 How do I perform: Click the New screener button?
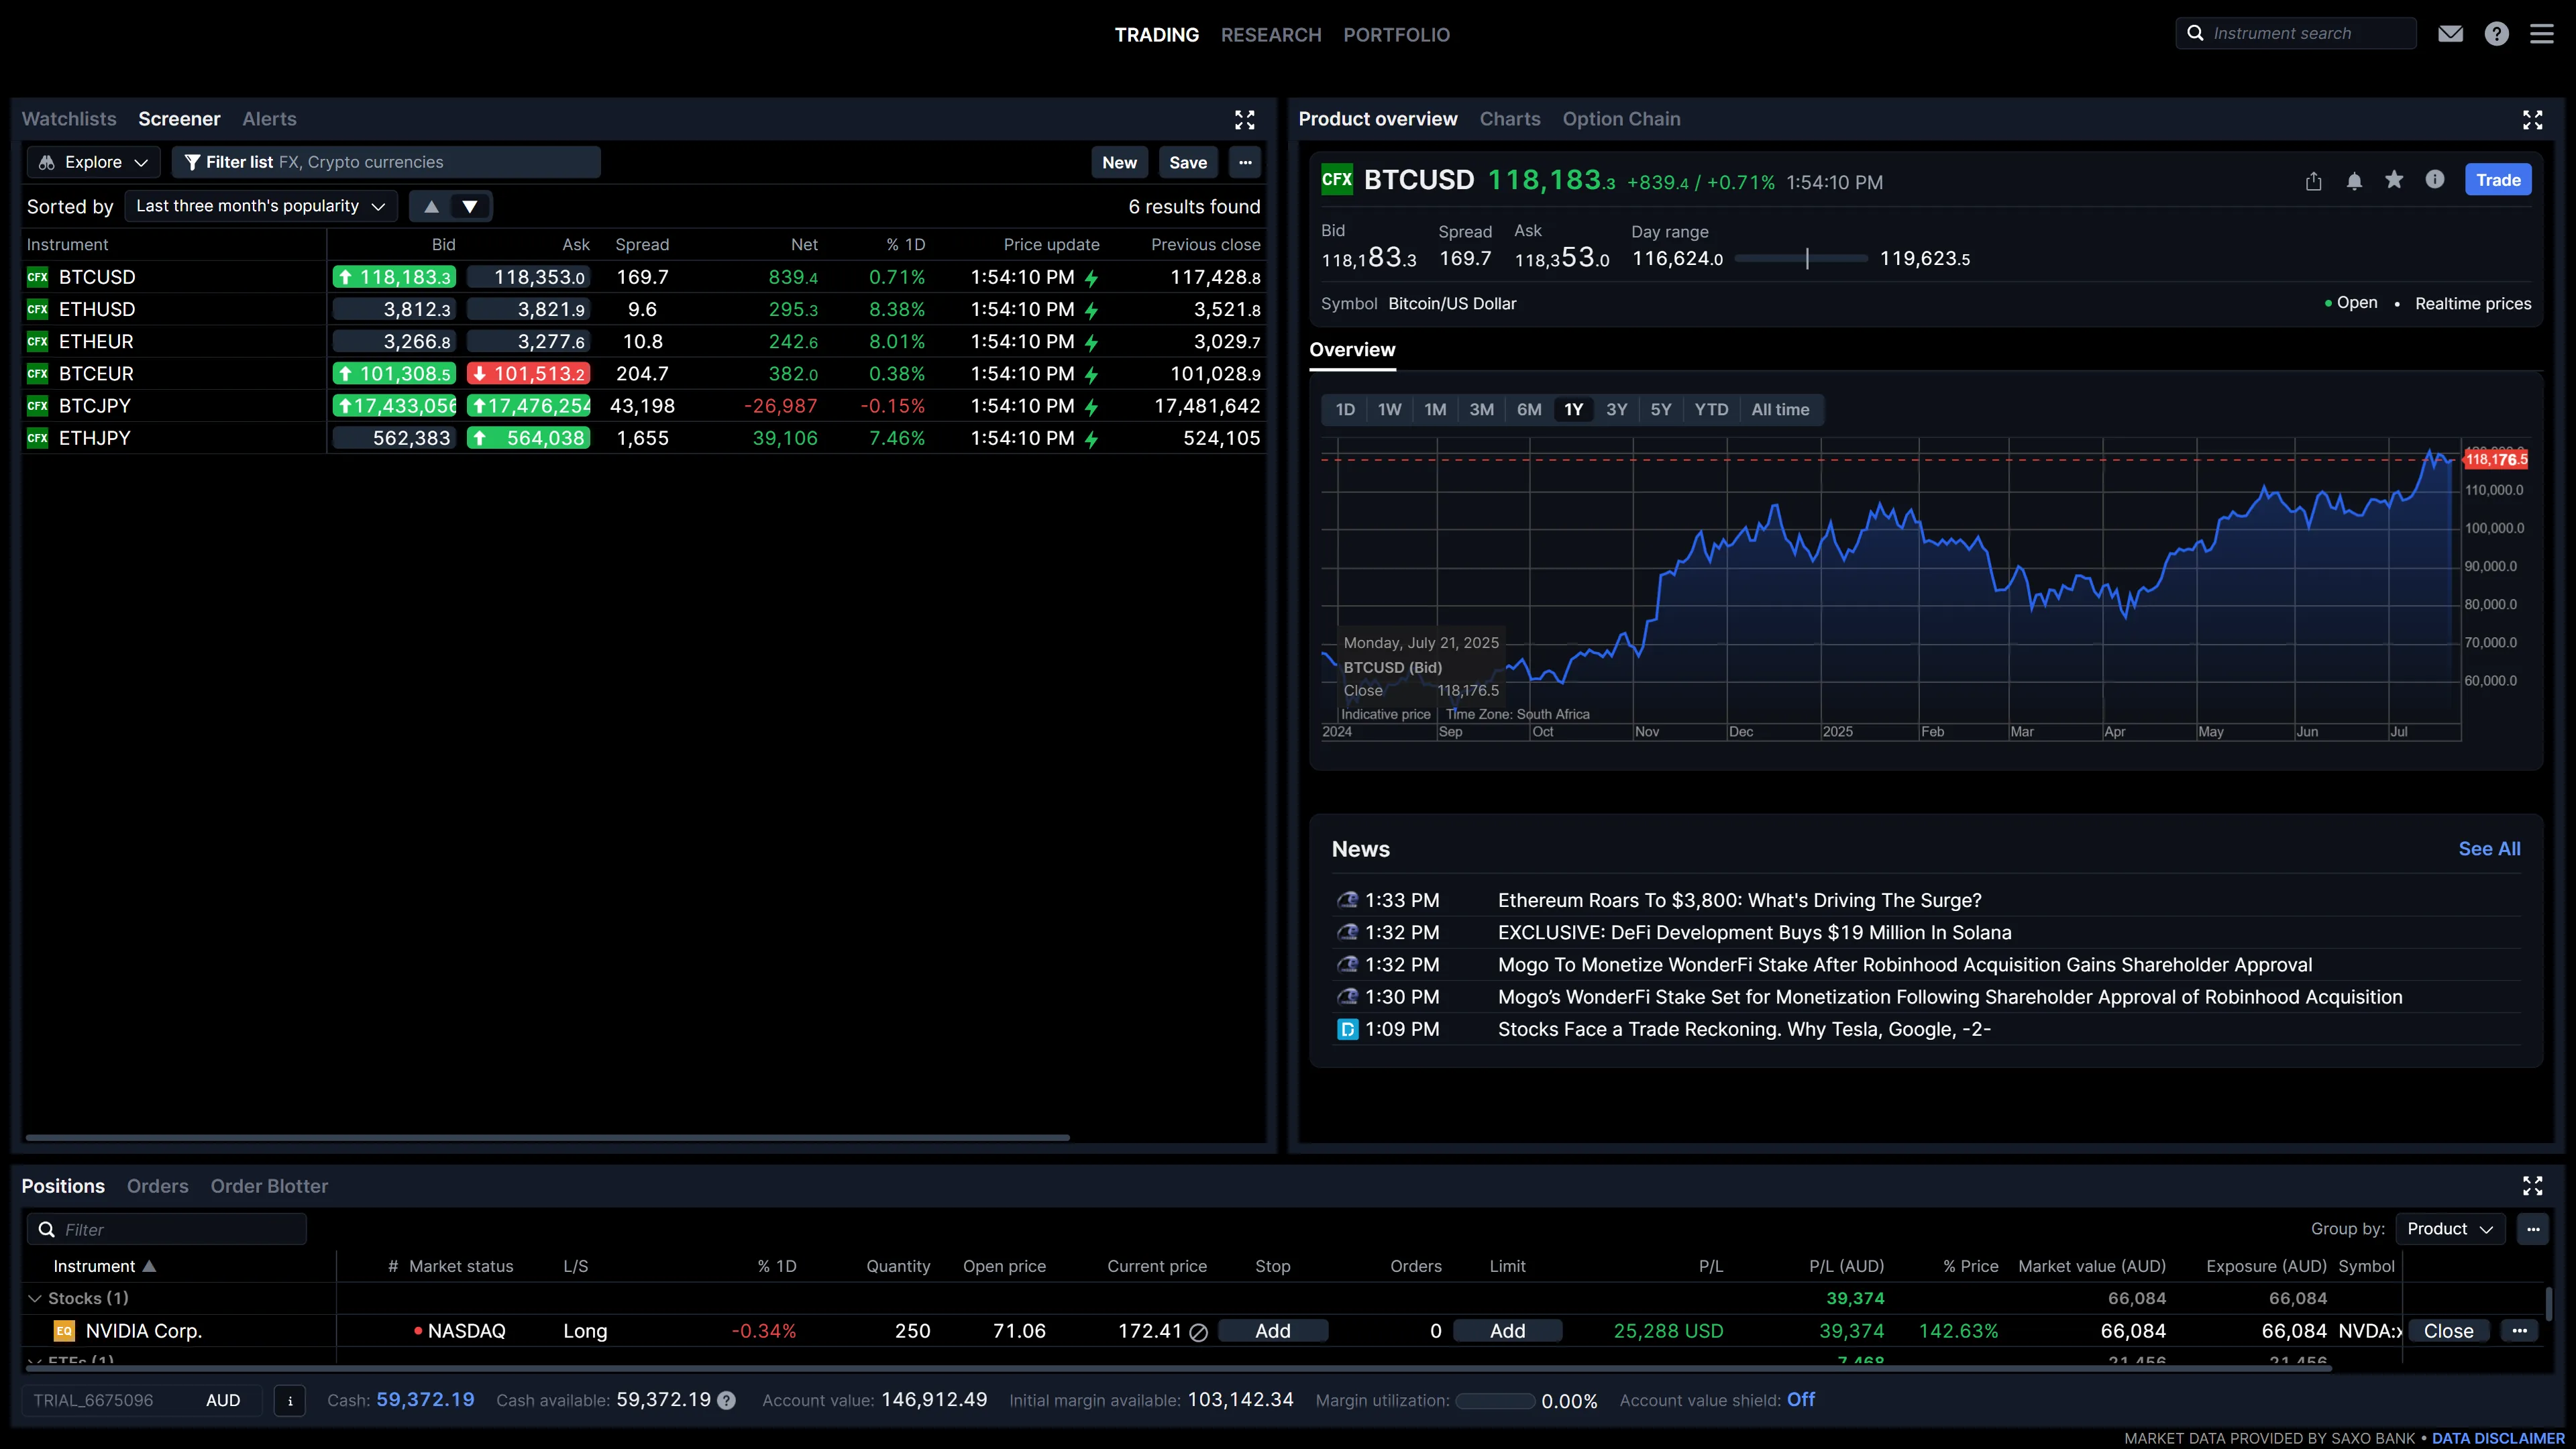1119,162
